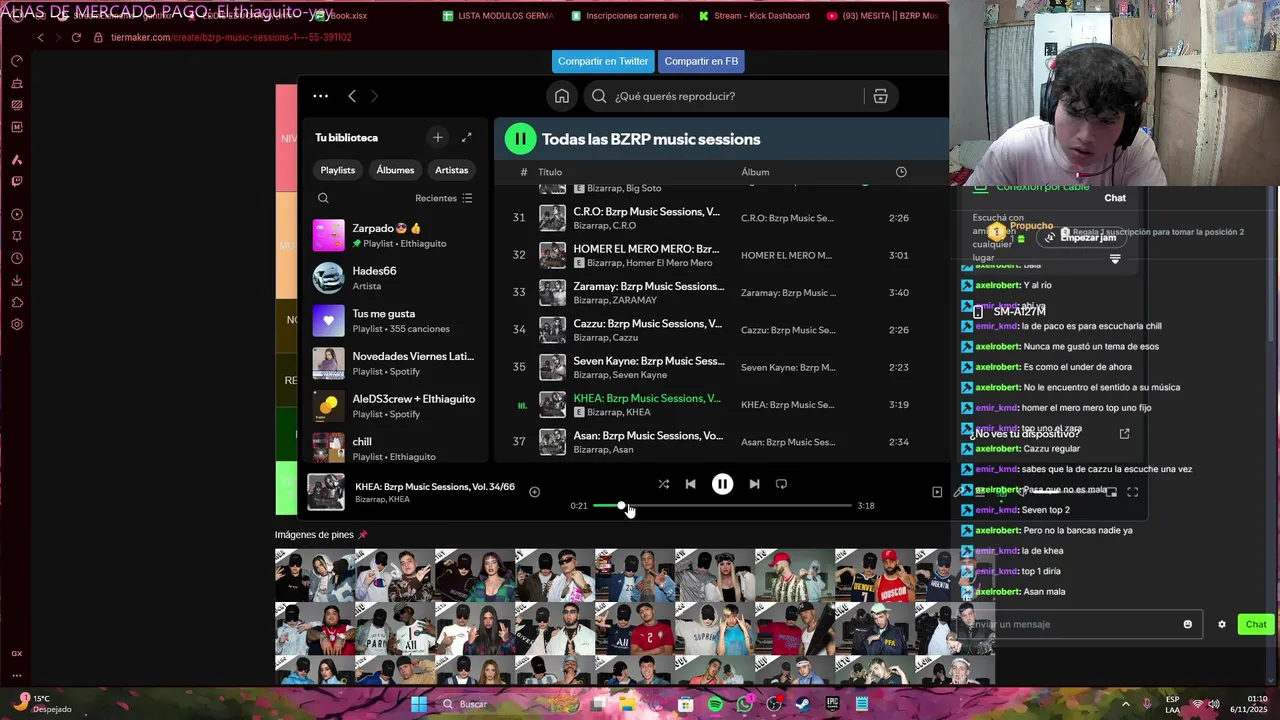This screenshot has width=1280, height=720.
Task: Open now-playing view icon
Action: pyautogui.click(x=937, y=492)
